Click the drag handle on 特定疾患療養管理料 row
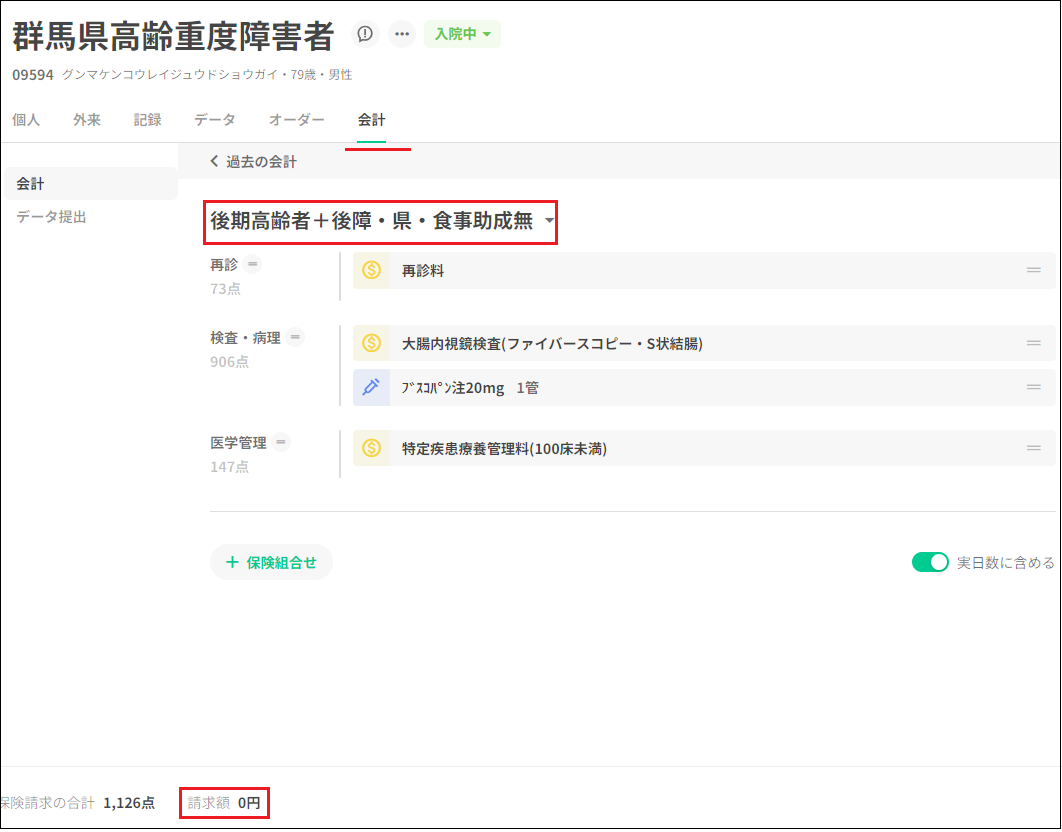Viewport: 1062px width, 832px height. click(1033, 449)
